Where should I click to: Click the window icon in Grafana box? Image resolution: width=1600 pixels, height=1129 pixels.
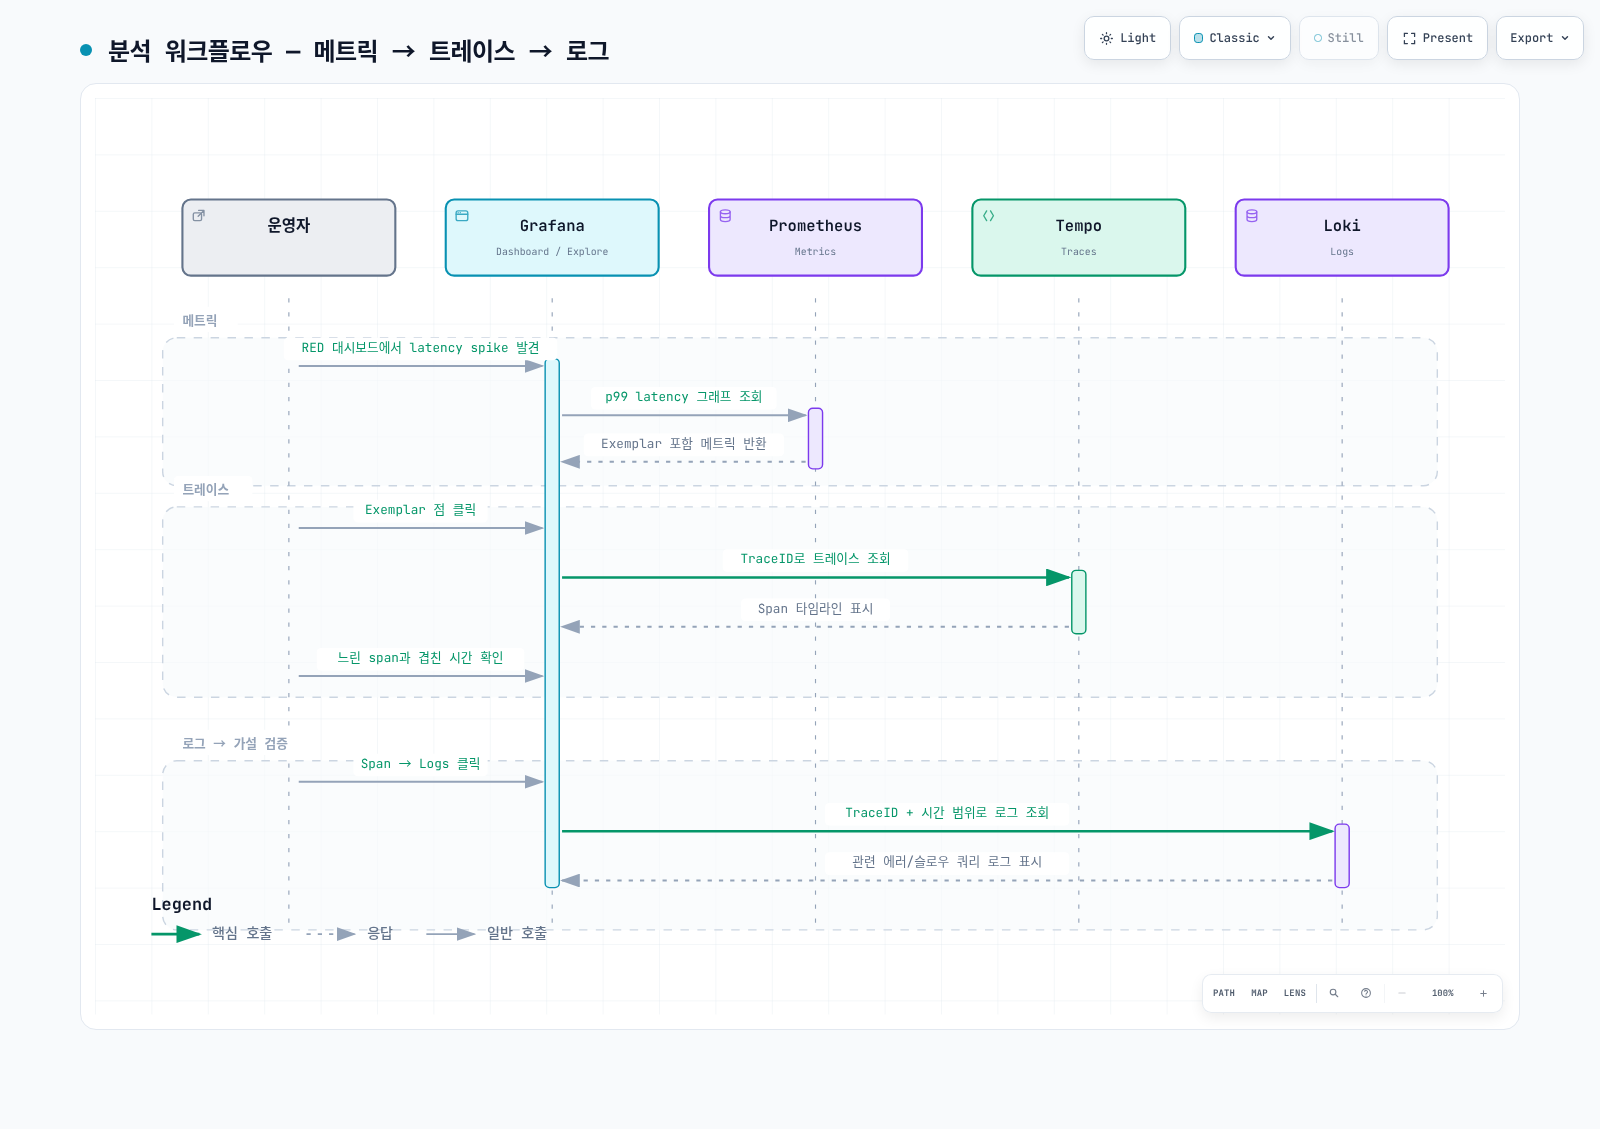click(x=462, y=215)
